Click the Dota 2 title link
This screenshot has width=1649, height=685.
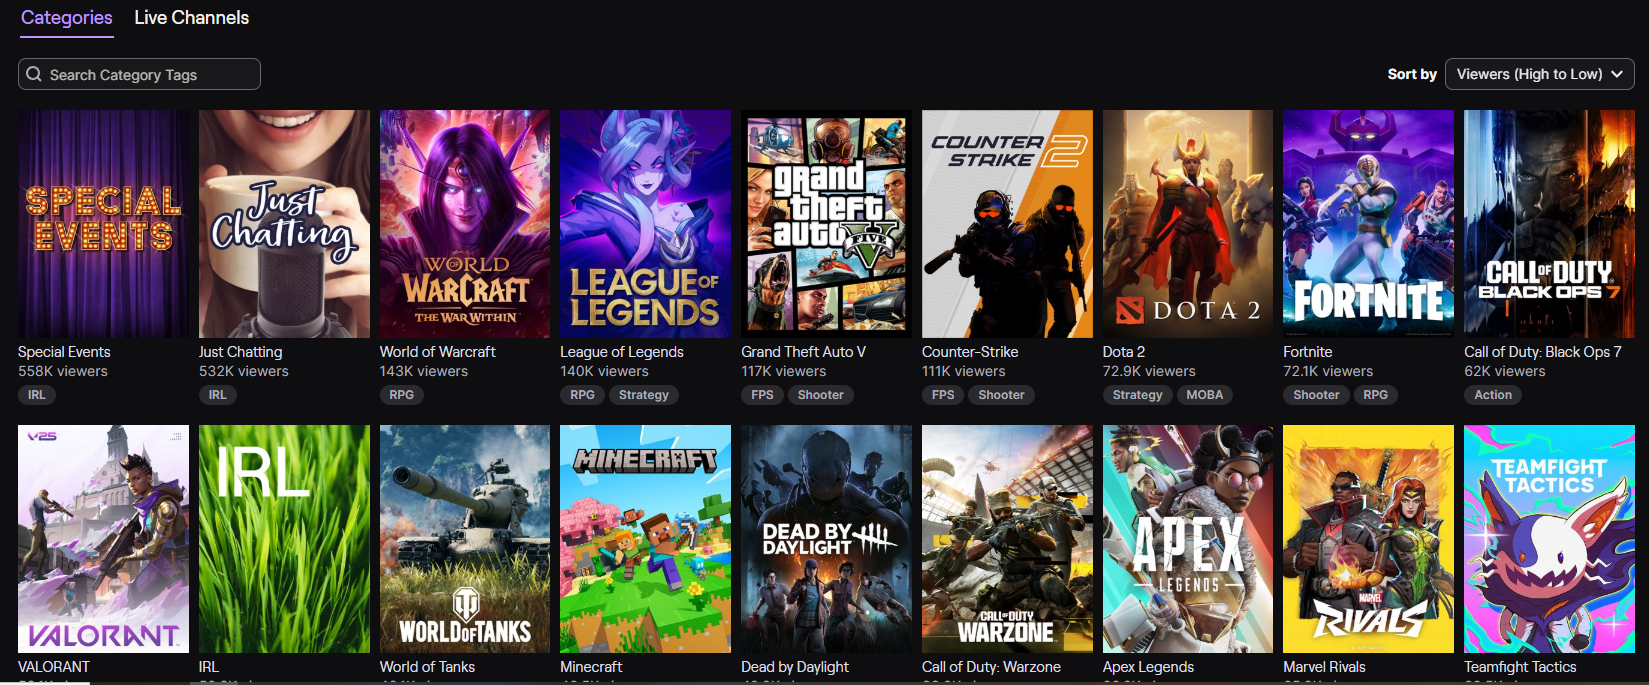[1124, 352]
